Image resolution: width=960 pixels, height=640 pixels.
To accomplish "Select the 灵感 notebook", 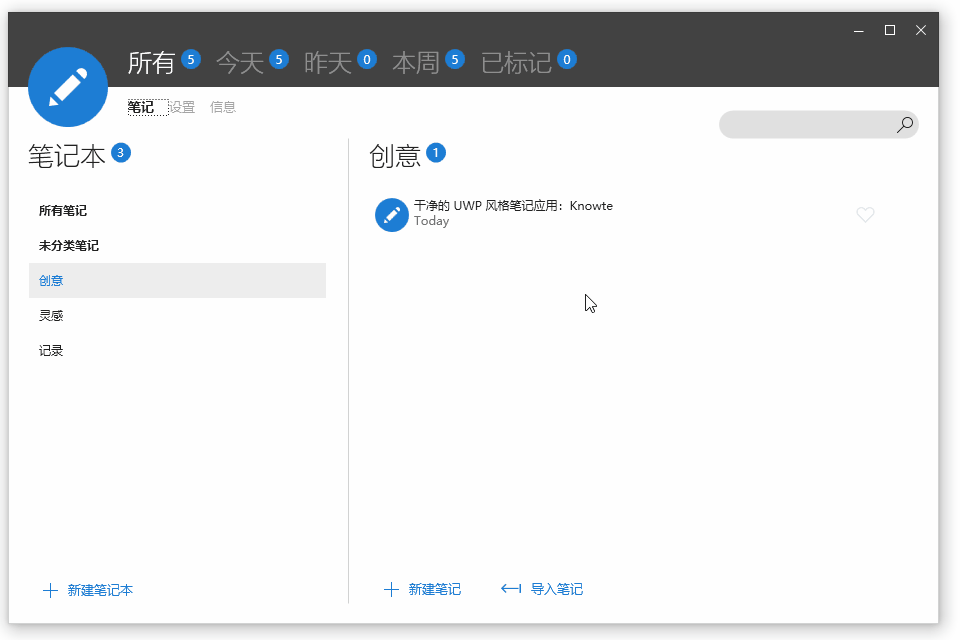I will (x=51, y=315).
